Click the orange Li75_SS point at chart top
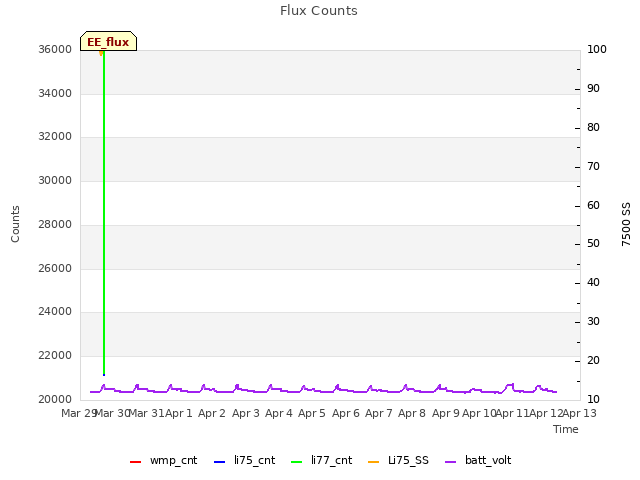 (x=101, y=53)
